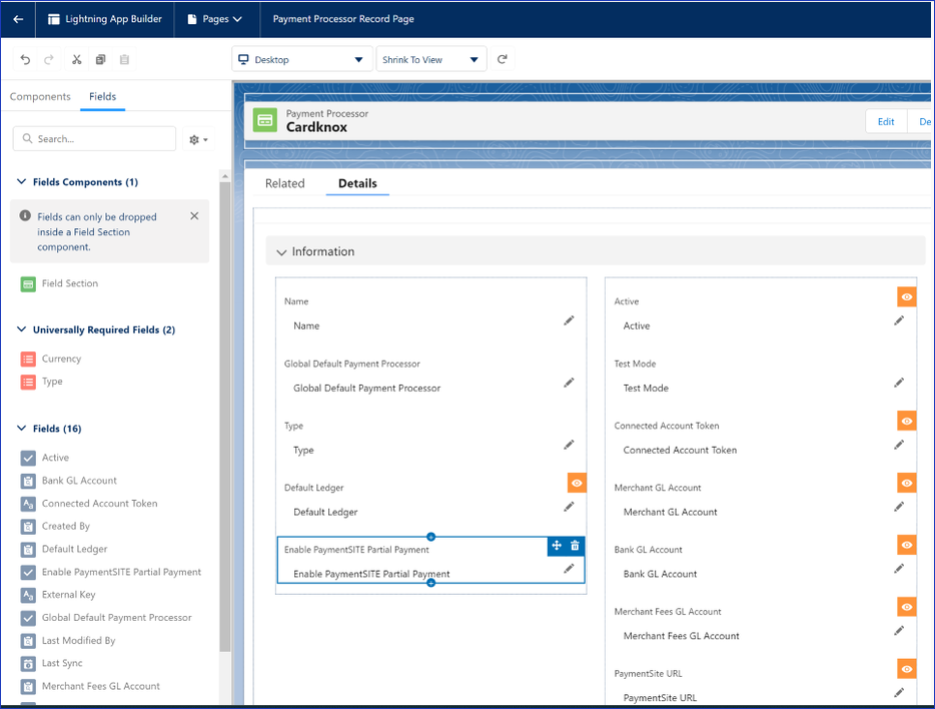Open the Pages menu
Viewport: 935px width, 709px height.
[x=215, y=19]
